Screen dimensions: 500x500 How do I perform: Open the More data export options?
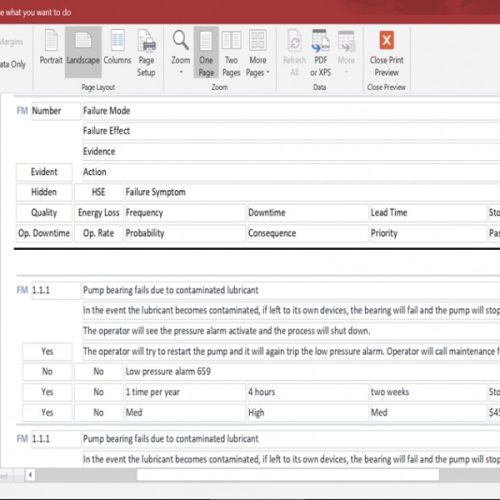click(x=346, y=52)
